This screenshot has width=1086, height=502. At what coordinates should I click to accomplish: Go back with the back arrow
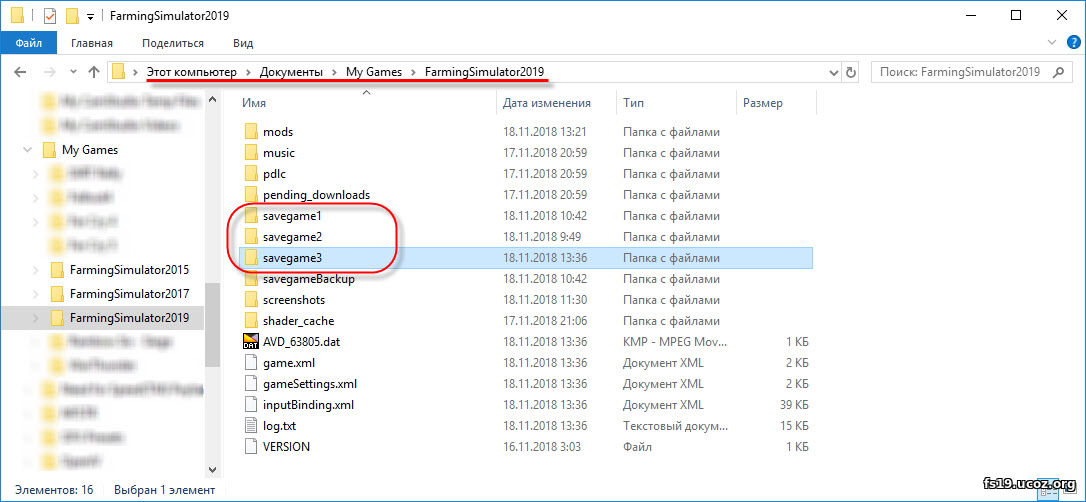tap(20, 71)
